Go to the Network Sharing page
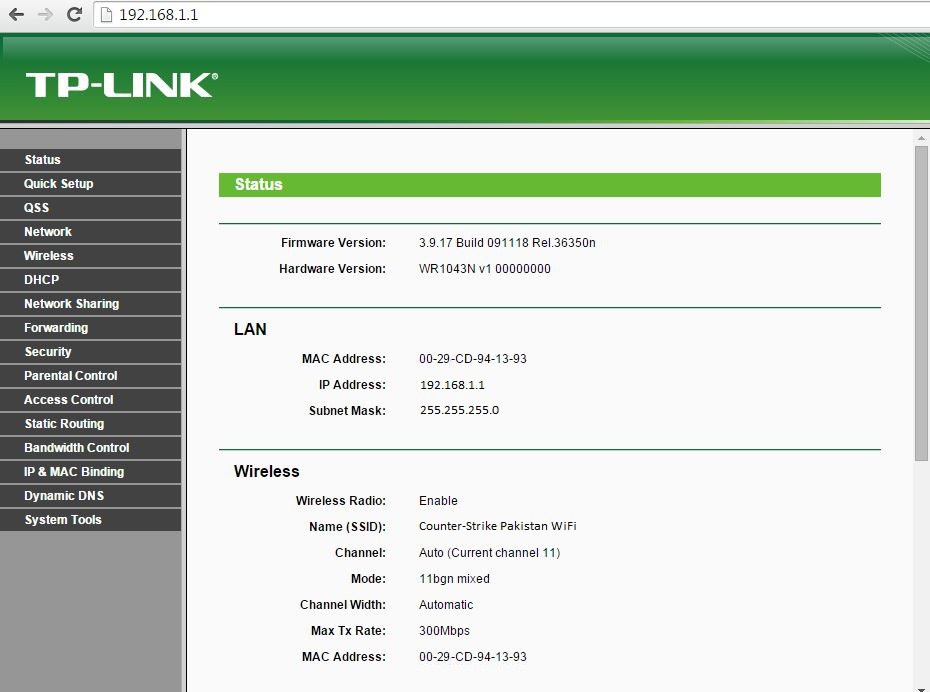The width and height of the screenshot is (930, 692). (x=71, y=303)
